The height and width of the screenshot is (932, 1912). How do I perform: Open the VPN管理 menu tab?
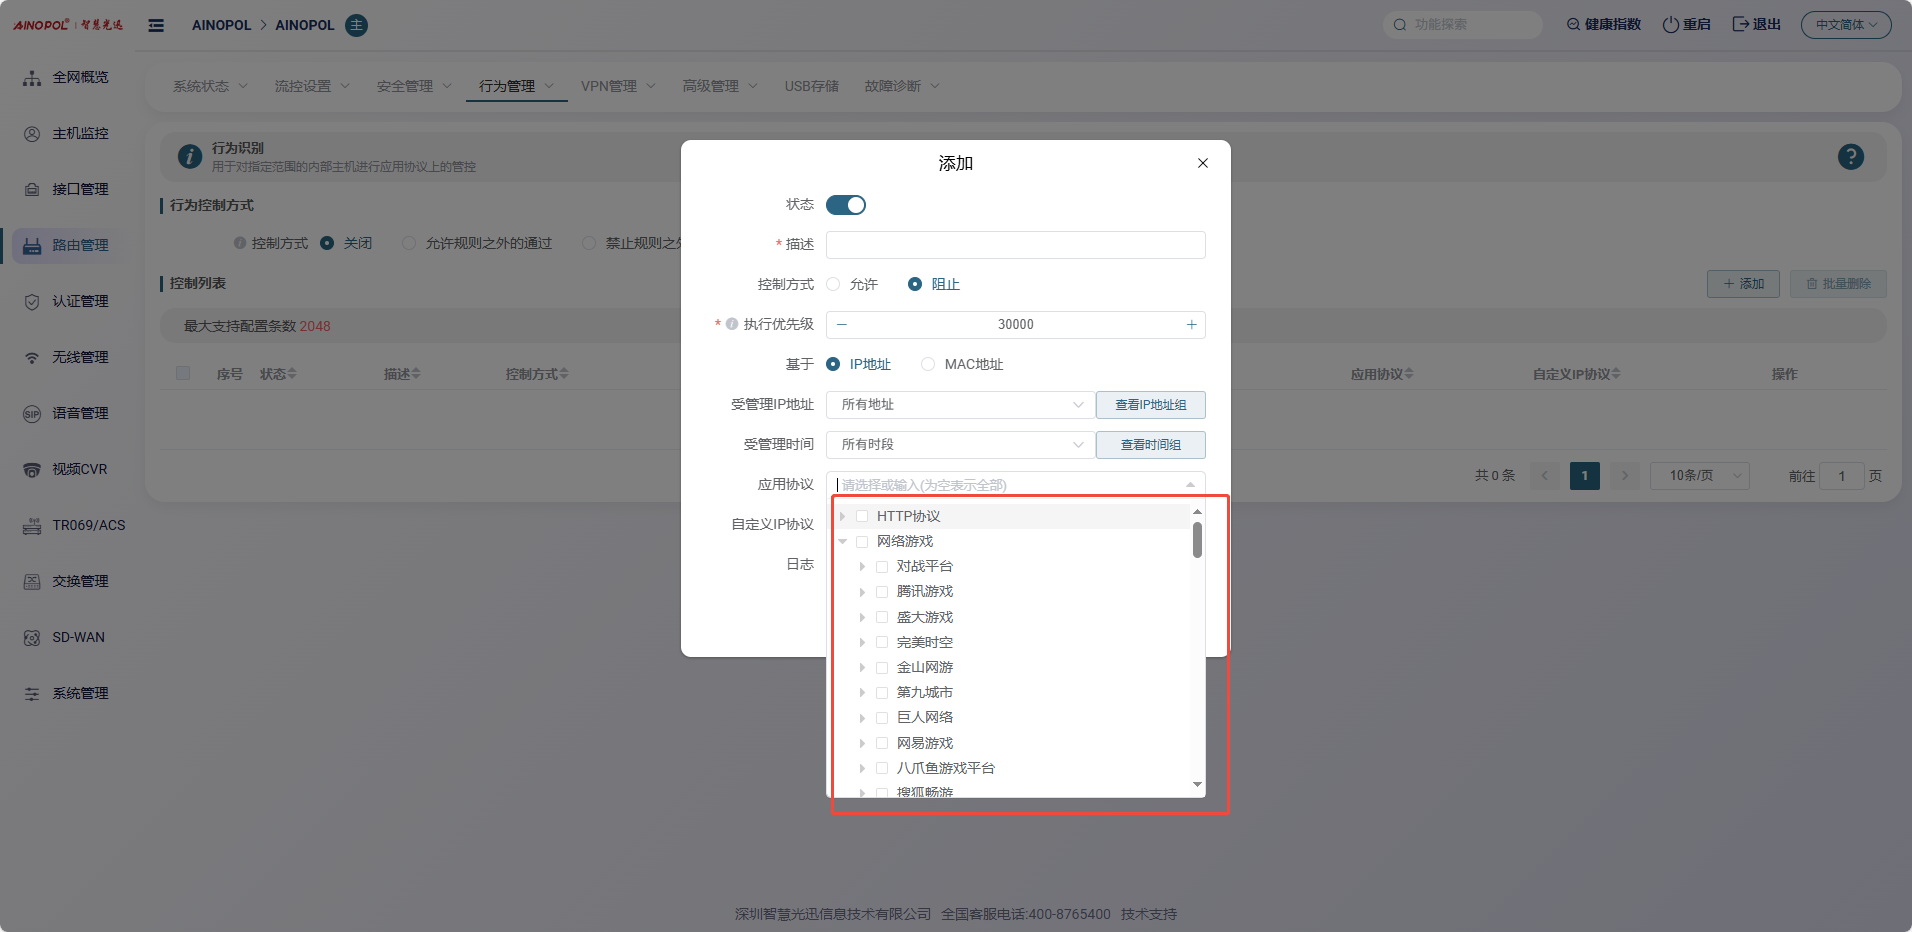point(617,86)
